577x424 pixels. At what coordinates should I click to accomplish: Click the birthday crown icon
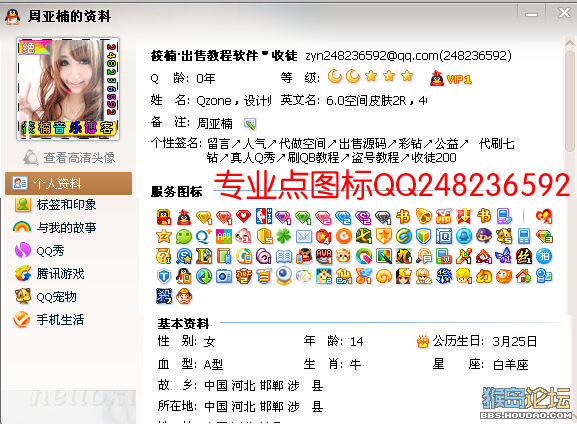pyautogui.click(x=423, y=342)
